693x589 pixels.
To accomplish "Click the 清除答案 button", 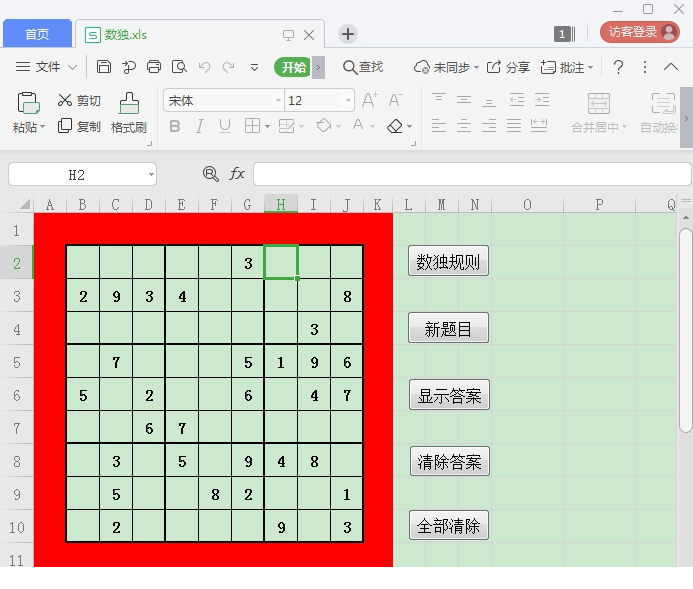I will click(449, 461).
